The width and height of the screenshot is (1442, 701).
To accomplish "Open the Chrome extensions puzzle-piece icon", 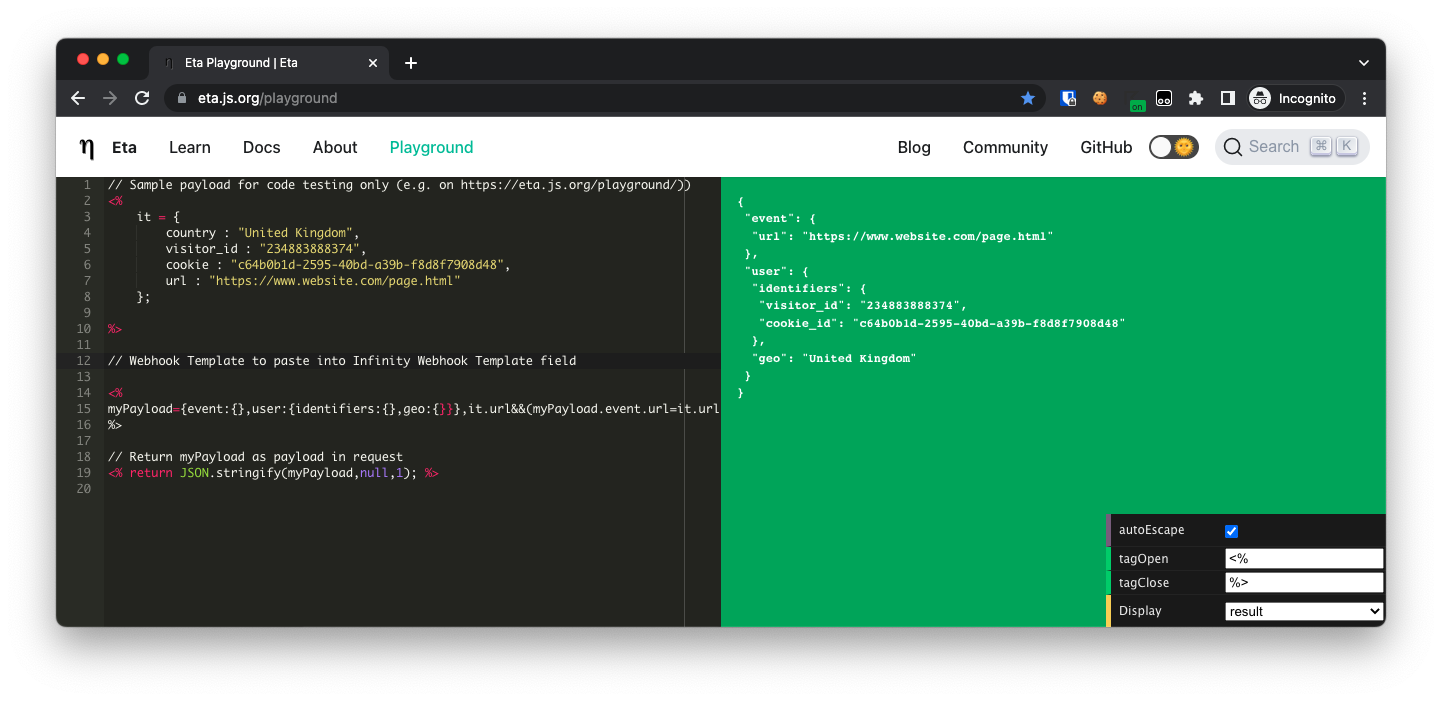I will pos(1196,98).
